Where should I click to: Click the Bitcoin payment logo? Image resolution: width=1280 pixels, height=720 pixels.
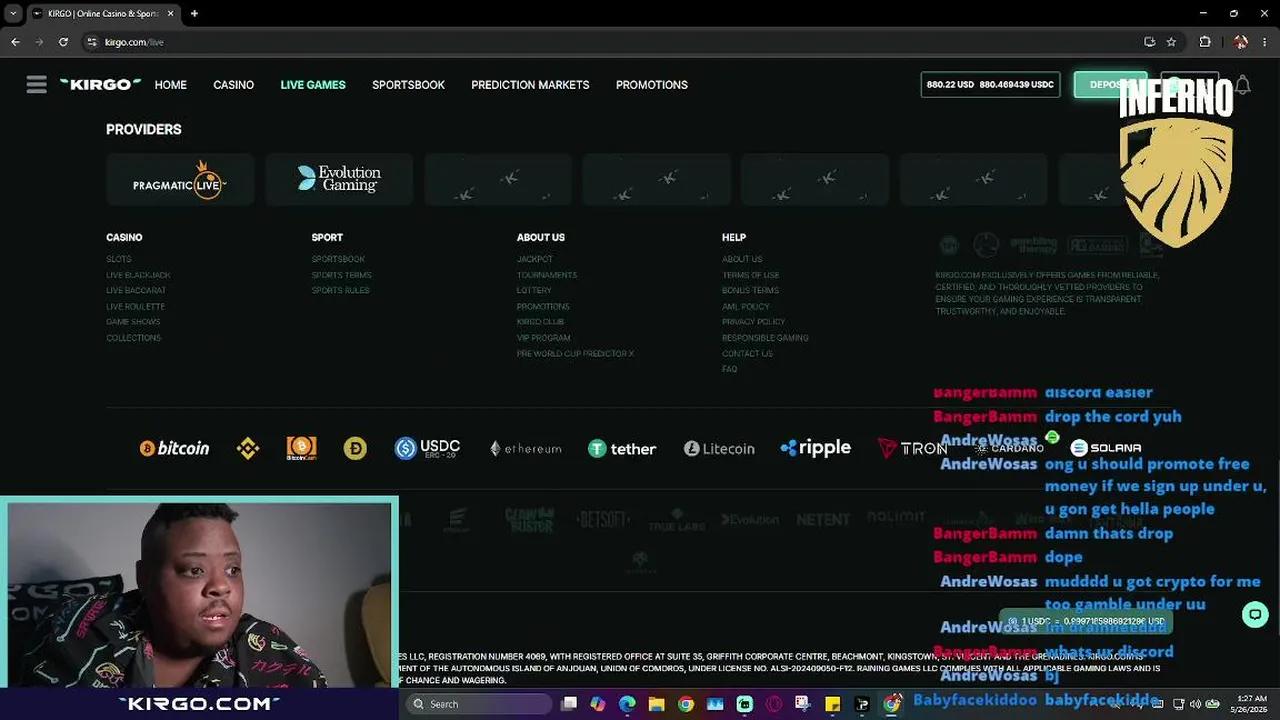coord(175,449)
